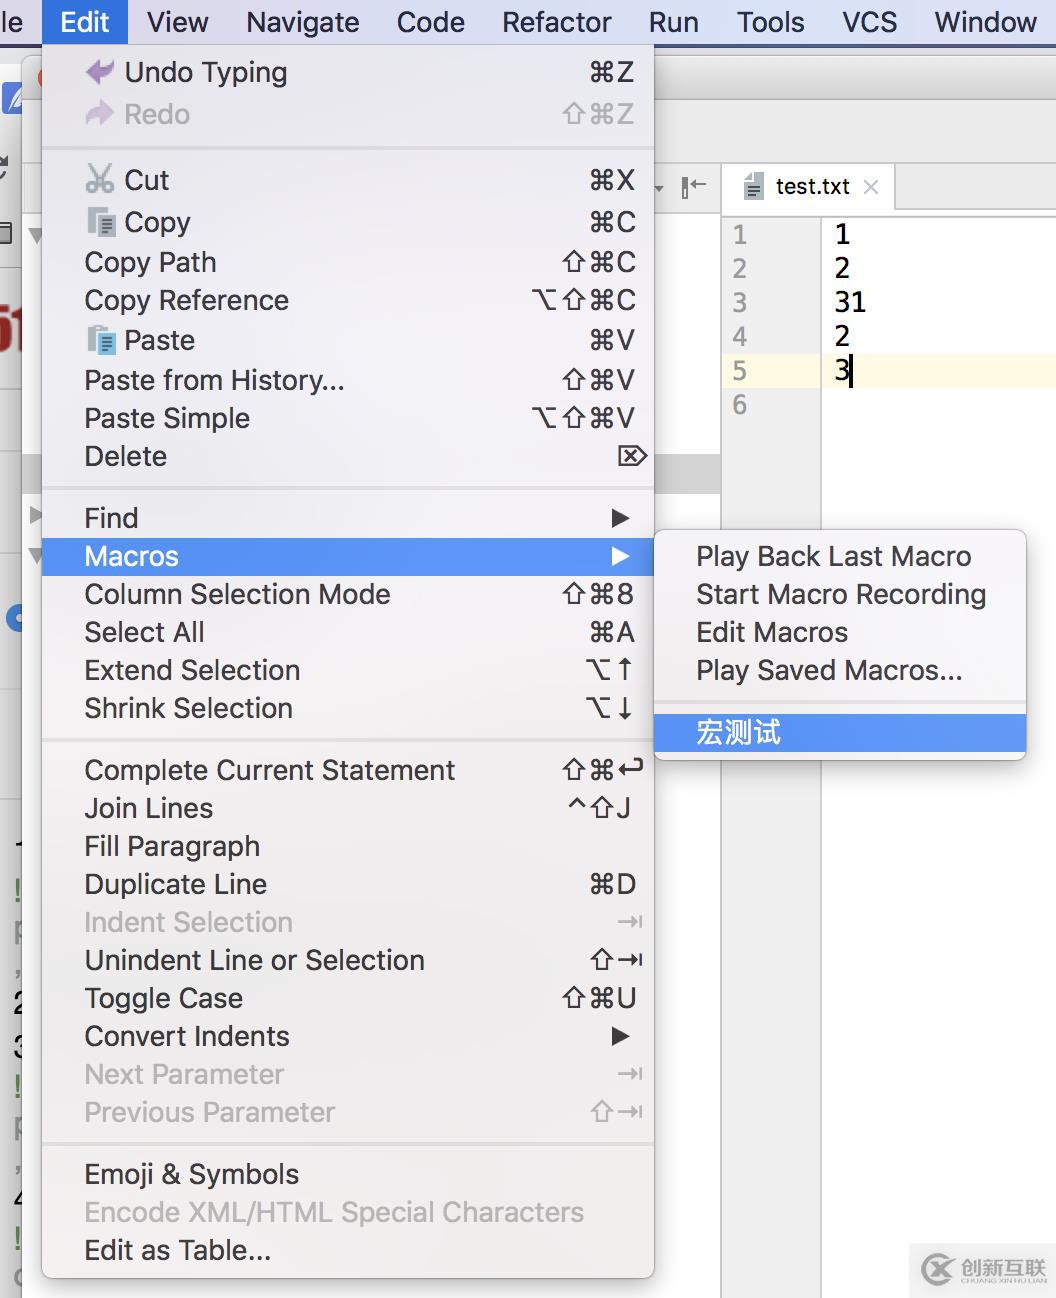Choose Play Saved Macros...
This screenshot has width=1056, height=1298.
coord(840,670)
